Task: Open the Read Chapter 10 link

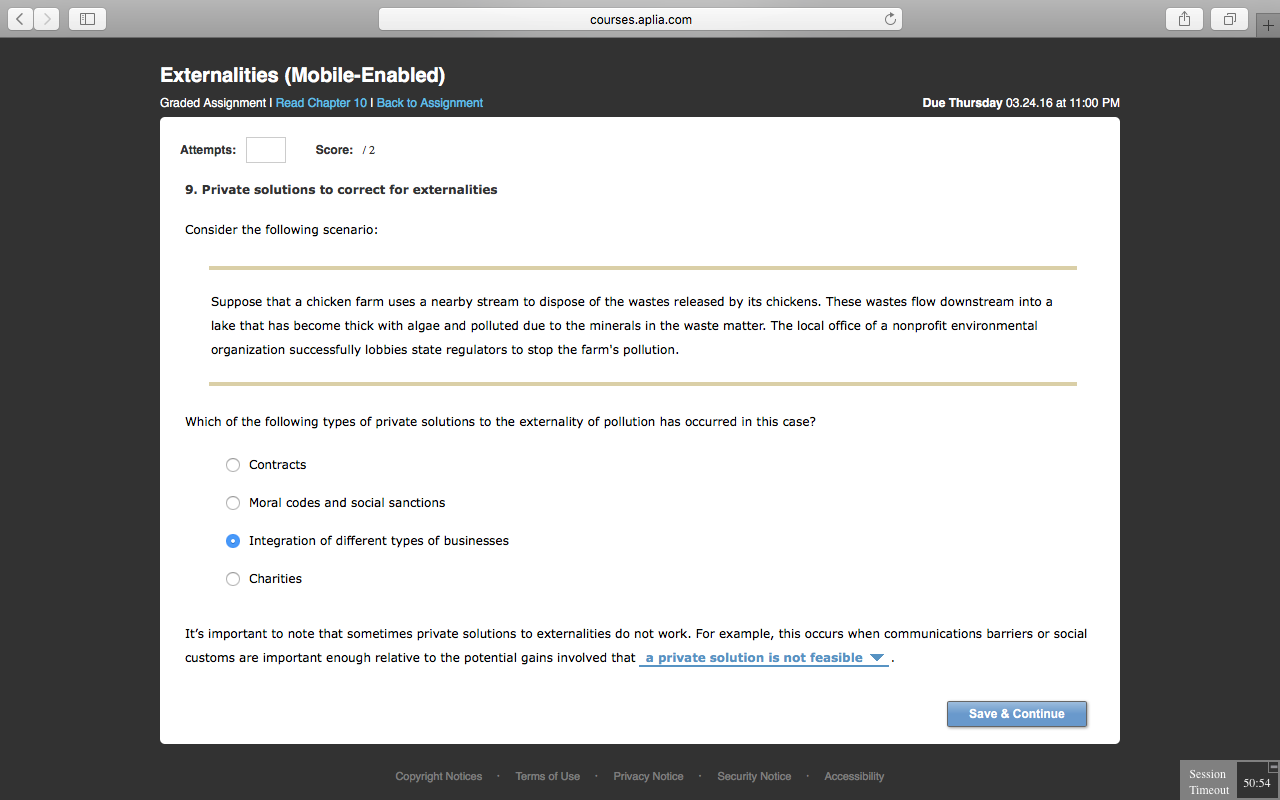Action: [321, 103]
